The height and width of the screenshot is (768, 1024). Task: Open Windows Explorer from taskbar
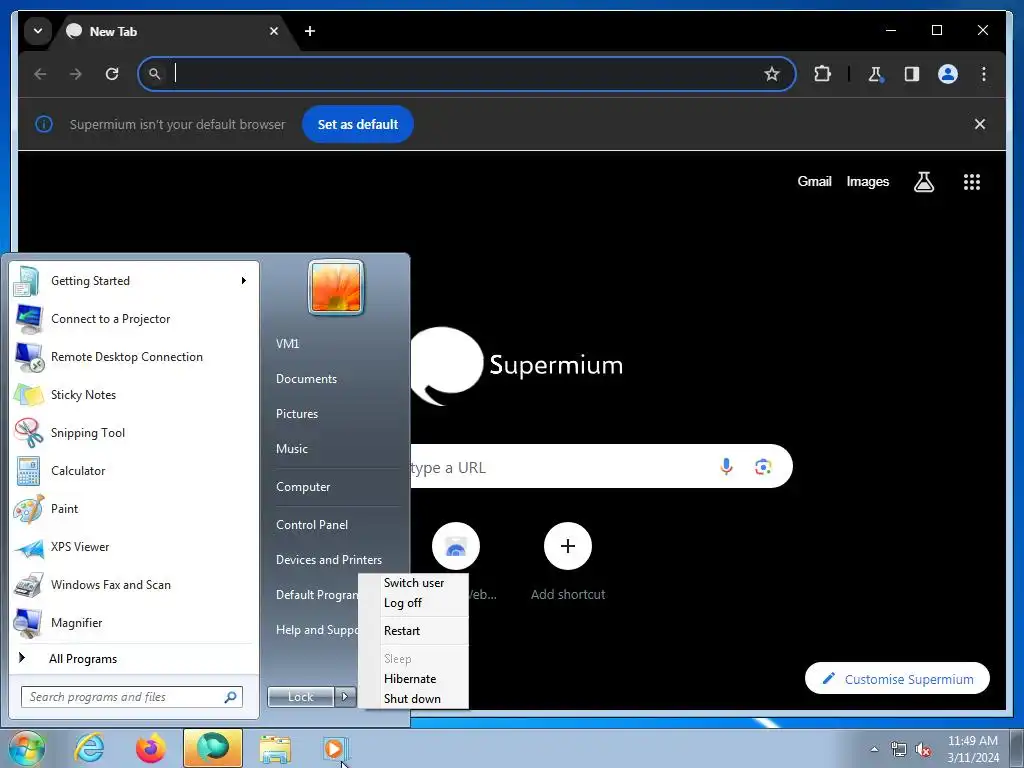[275, 748]
